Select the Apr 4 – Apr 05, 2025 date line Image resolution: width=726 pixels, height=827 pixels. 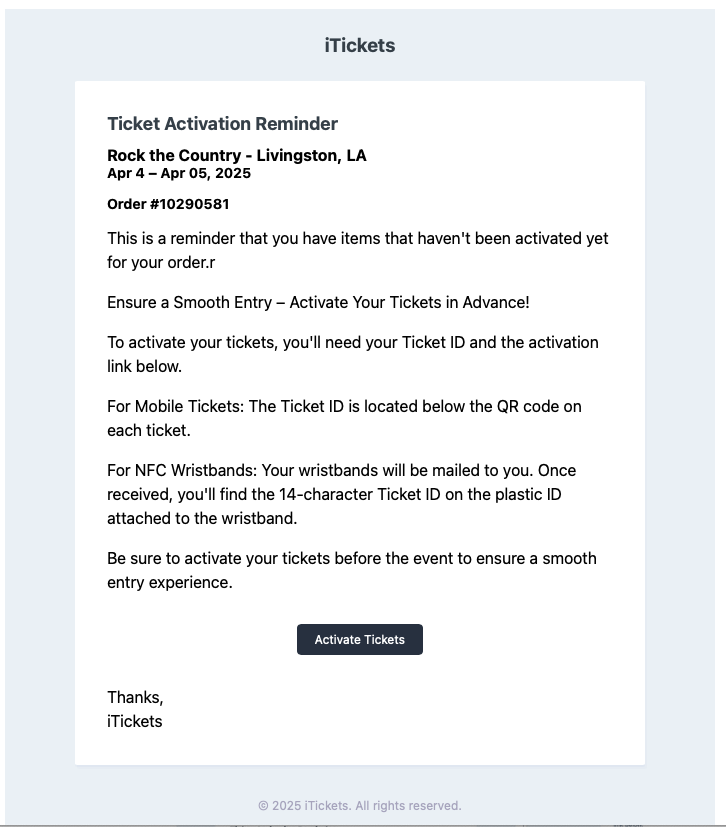pos(178,172)
